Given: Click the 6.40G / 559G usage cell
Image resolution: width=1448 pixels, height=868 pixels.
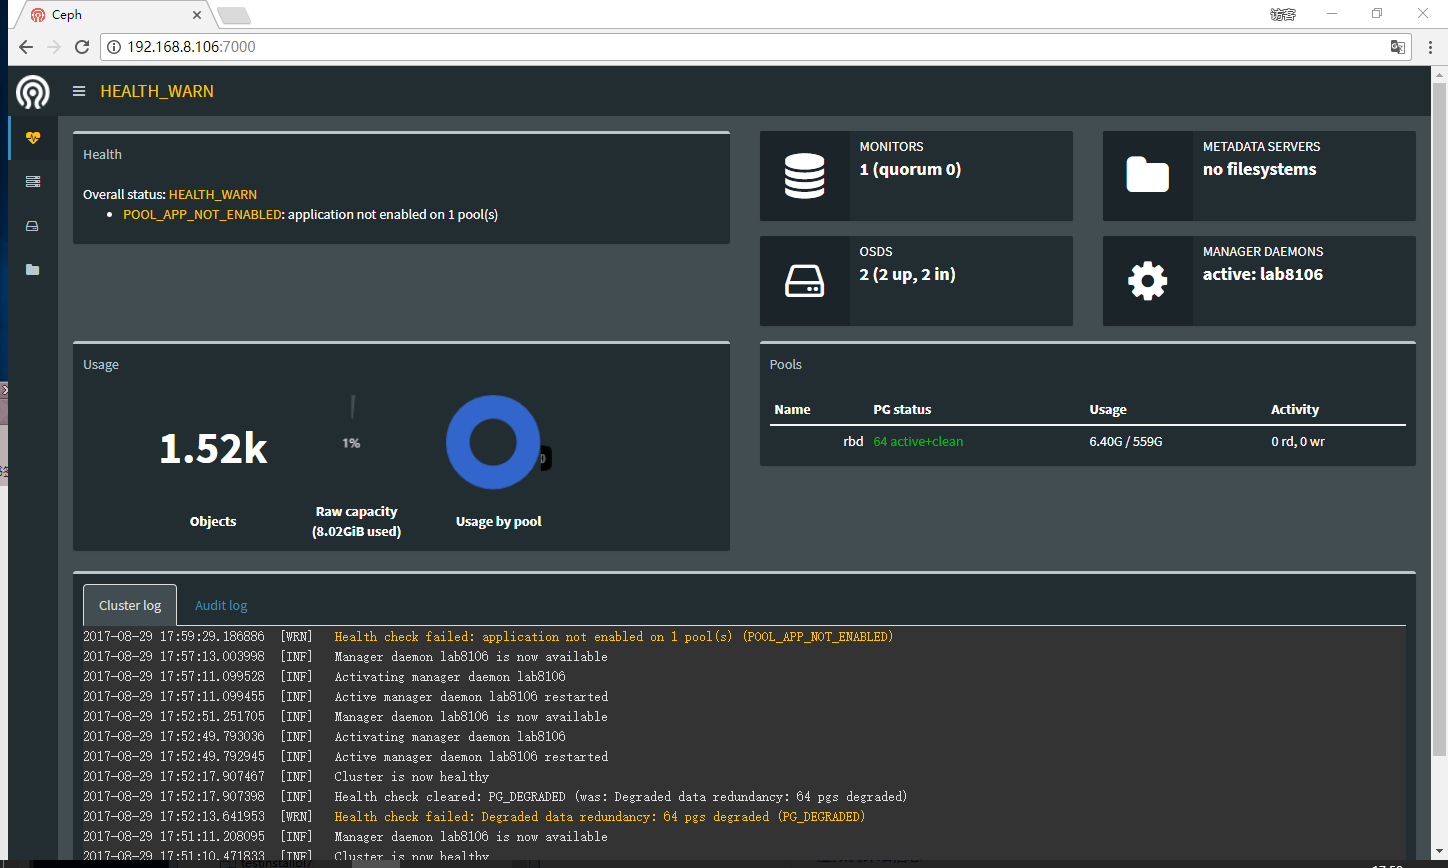Looking at the screenshot, I should 1126,441.
